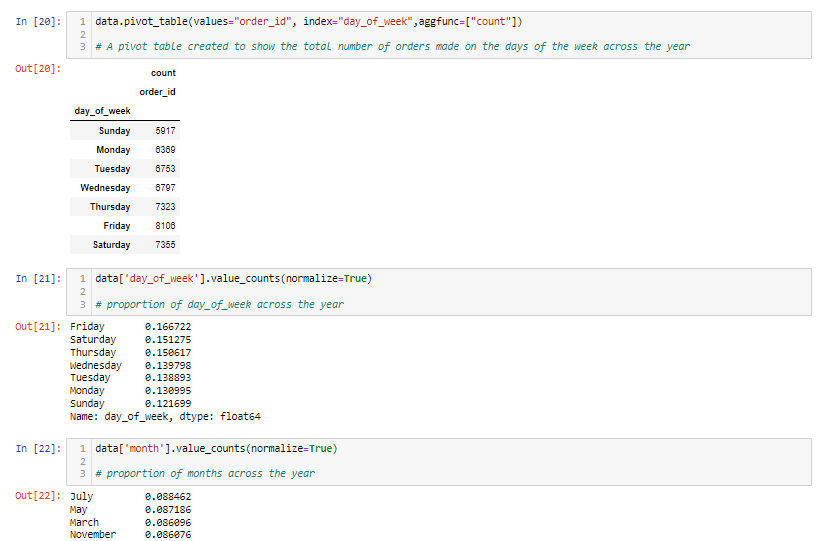Click the 'count' column header
This screenshot has height=541, width=821.
point(163,73)
